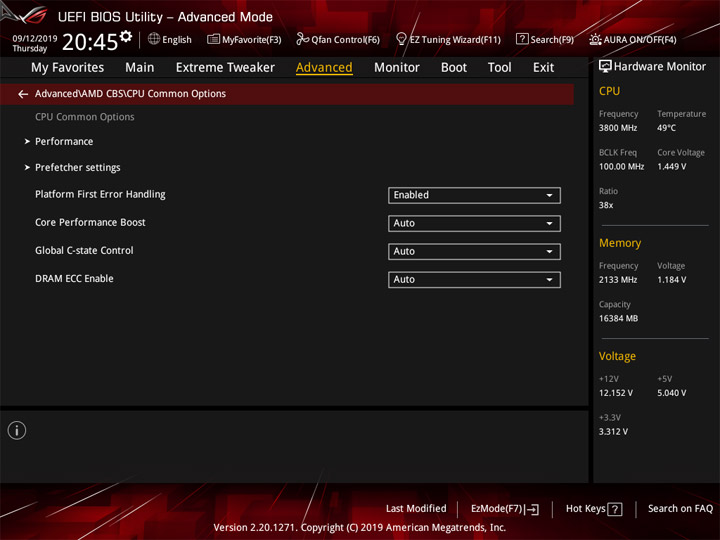720x540 pixels.
Task: Open the Search on FAQ link
Action: pos(680,508)
